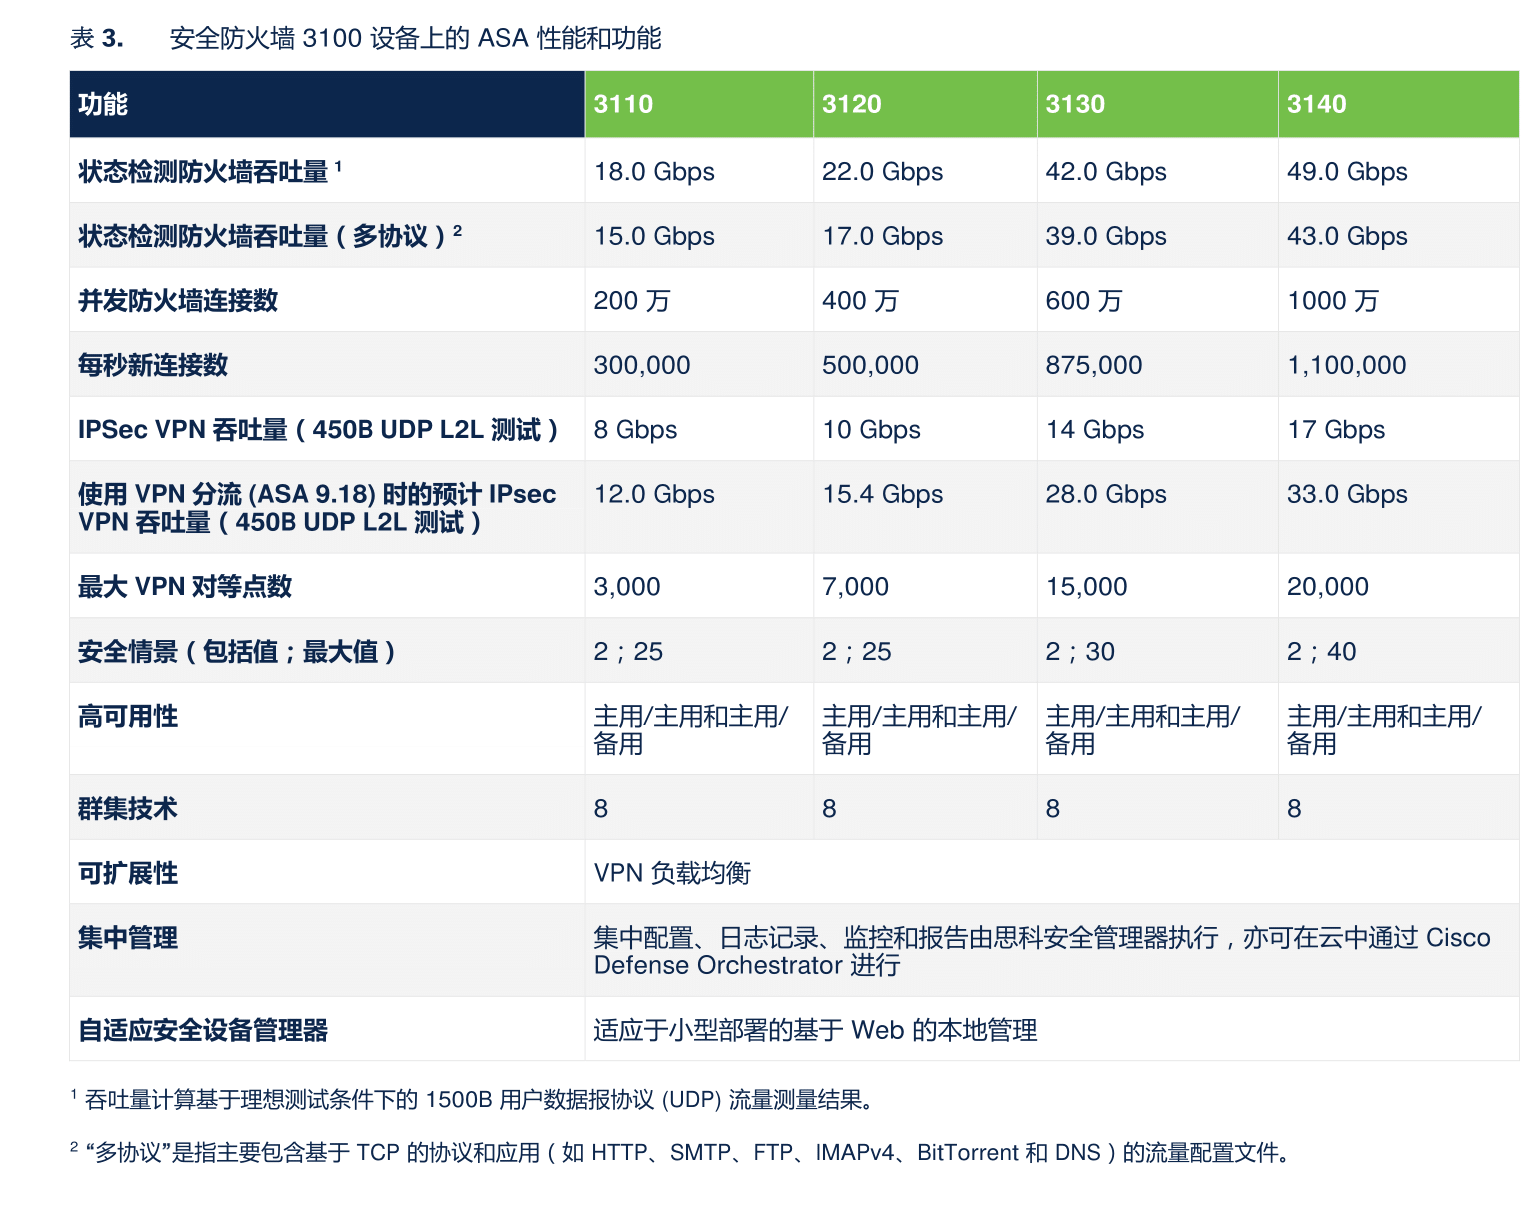The width and height of the screenshot is (1527, 1217).
Task: Click the 20,000 cell under 3140
Action: pos(1328,586)
